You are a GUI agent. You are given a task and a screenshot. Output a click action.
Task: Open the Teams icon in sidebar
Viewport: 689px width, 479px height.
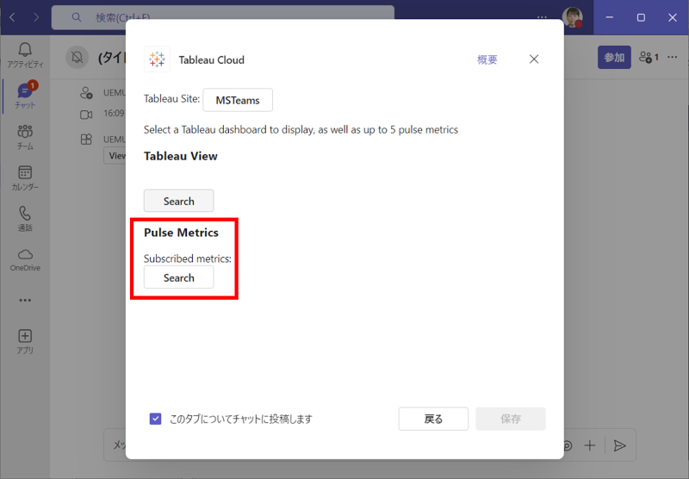coord(25,137)
